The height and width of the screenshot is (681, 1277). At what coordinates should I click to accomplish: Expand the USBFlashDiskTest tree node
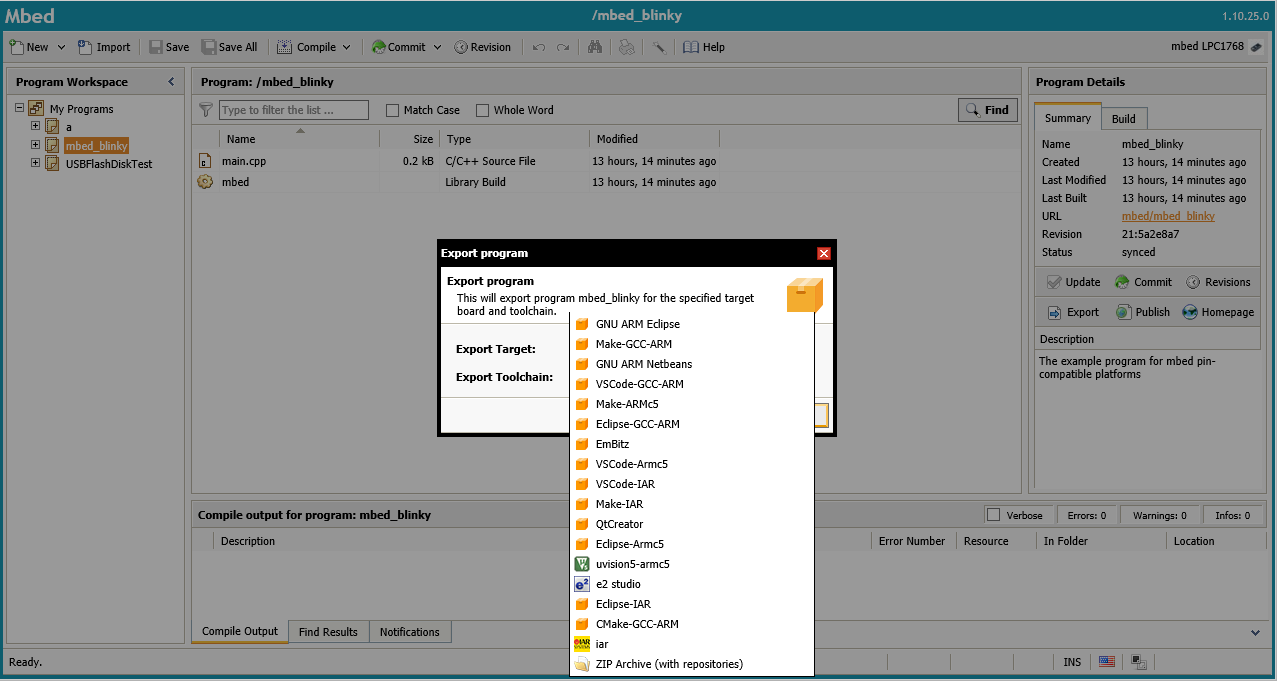(36, 163)
